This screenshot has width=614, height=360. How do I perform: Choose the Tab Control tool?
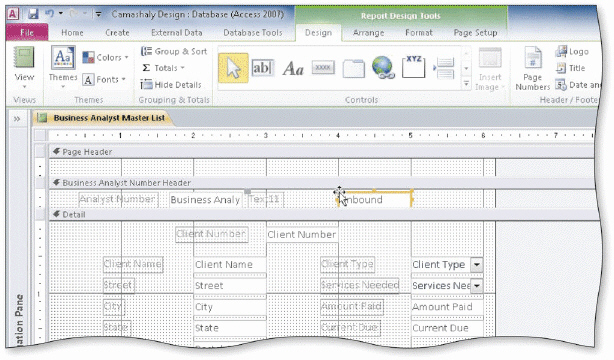(x=353, y=69)
